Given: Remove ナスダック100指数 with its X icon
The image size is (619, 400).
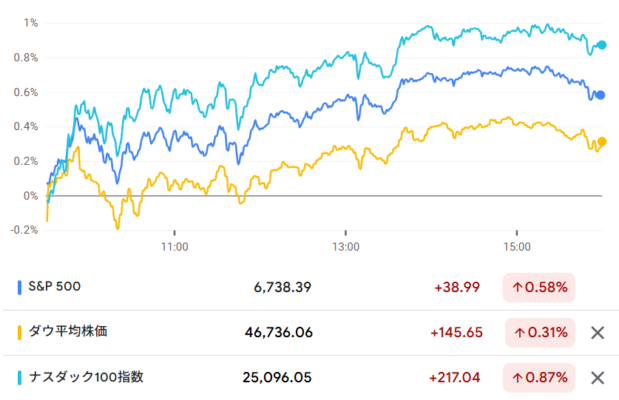Looking at the screenshot, I should point(596,377).
